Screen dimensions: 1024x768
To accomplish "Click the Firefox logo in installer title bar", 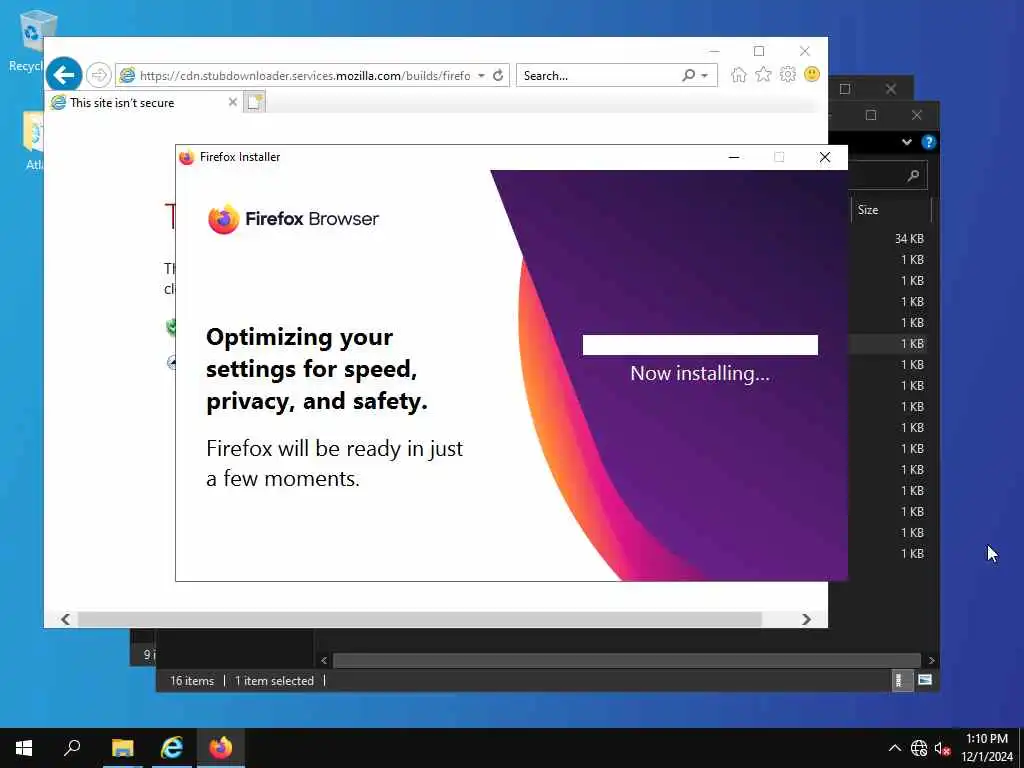I will (187, 157).
